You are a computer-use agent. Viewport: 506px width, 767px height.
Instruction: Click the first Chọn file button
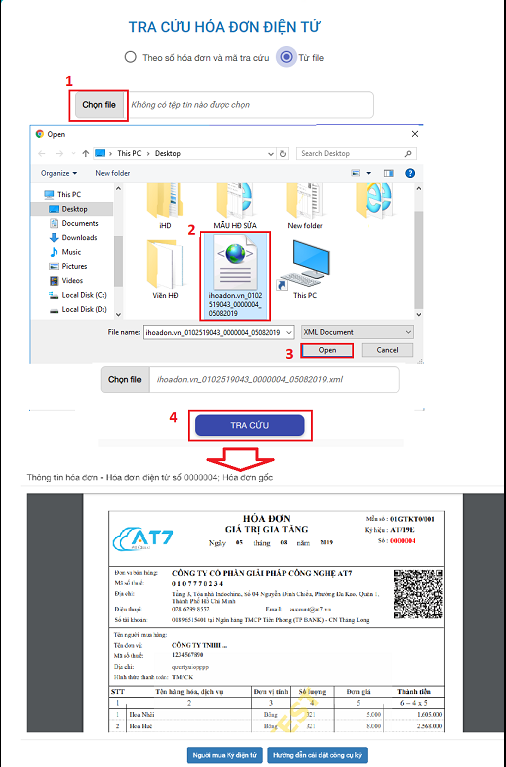click(x=99, y=105)
